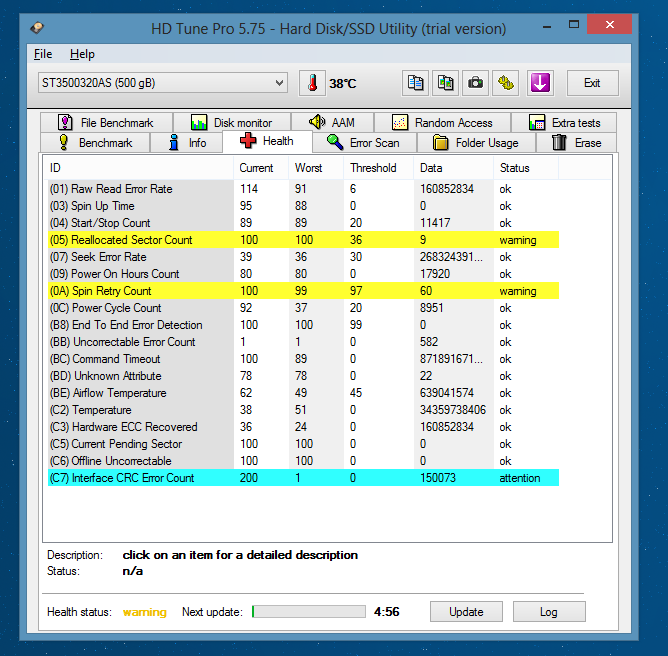Switch to the Error Scan tab
The width and height of the screenshot is (668, 656).
pyautogui.click(x=364, y=143)
